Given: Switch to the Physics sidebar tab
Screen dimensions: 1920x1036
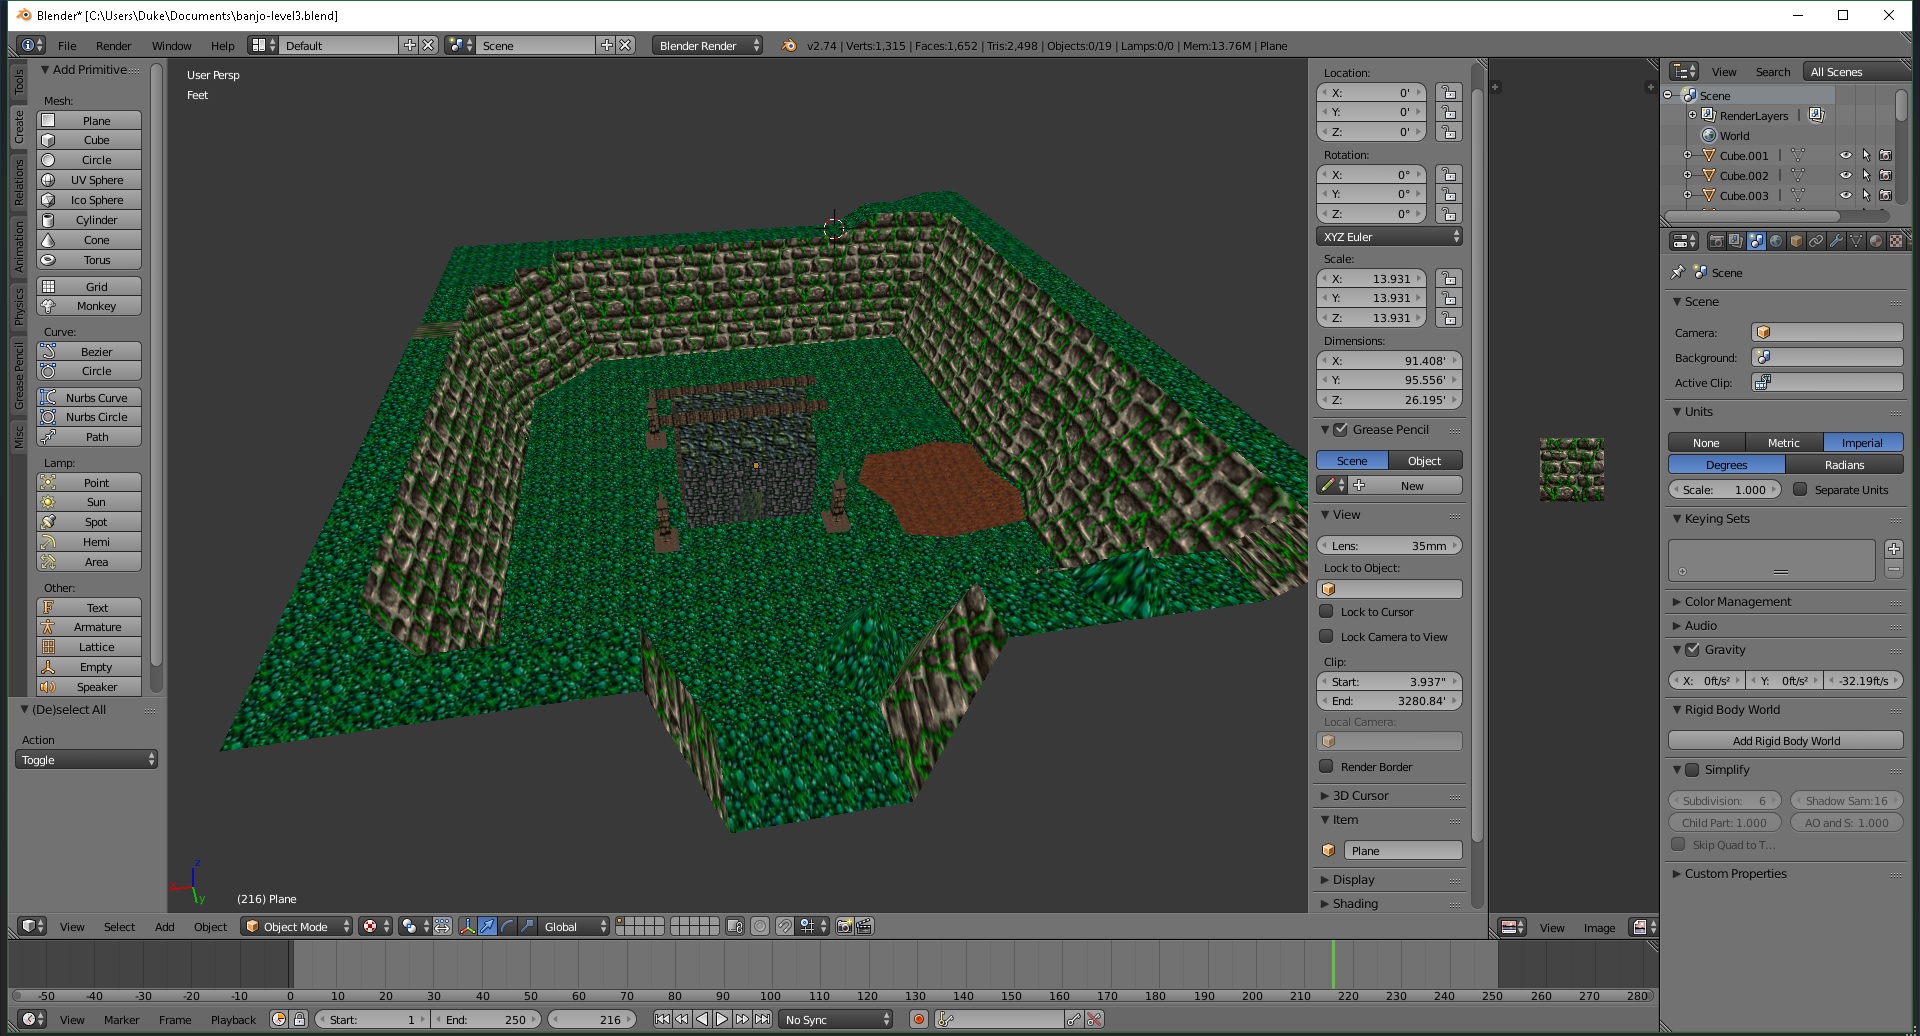Looking at the screenshot, I should click(18, 307).
